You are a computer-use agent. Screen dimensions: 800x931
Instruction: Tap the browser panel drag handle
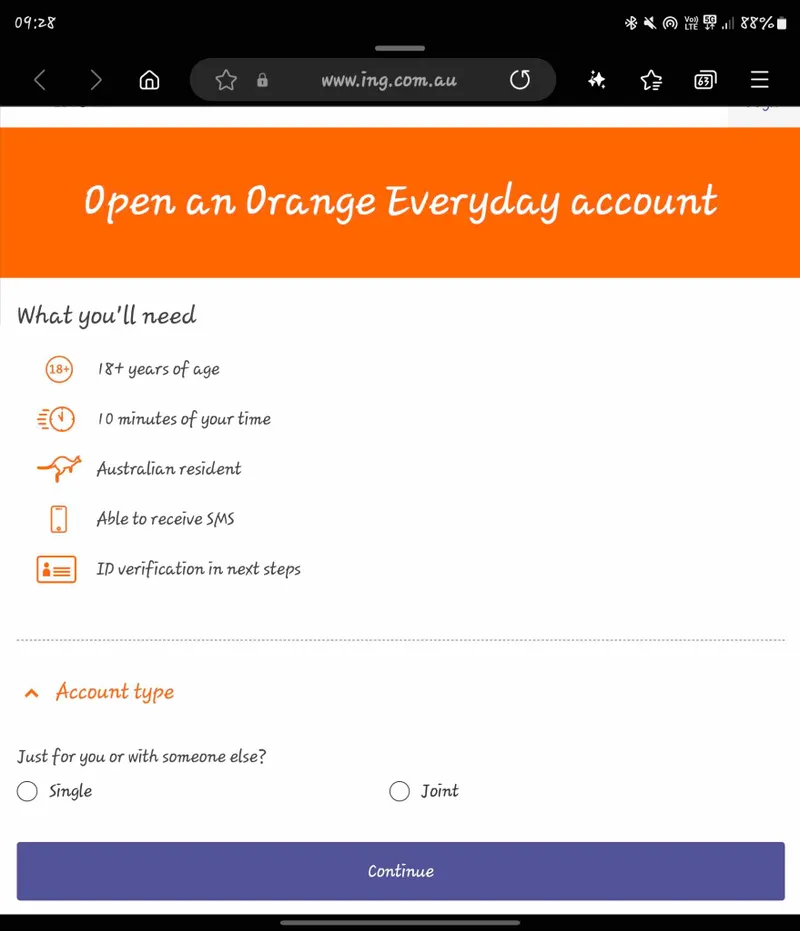click(400, 48)
